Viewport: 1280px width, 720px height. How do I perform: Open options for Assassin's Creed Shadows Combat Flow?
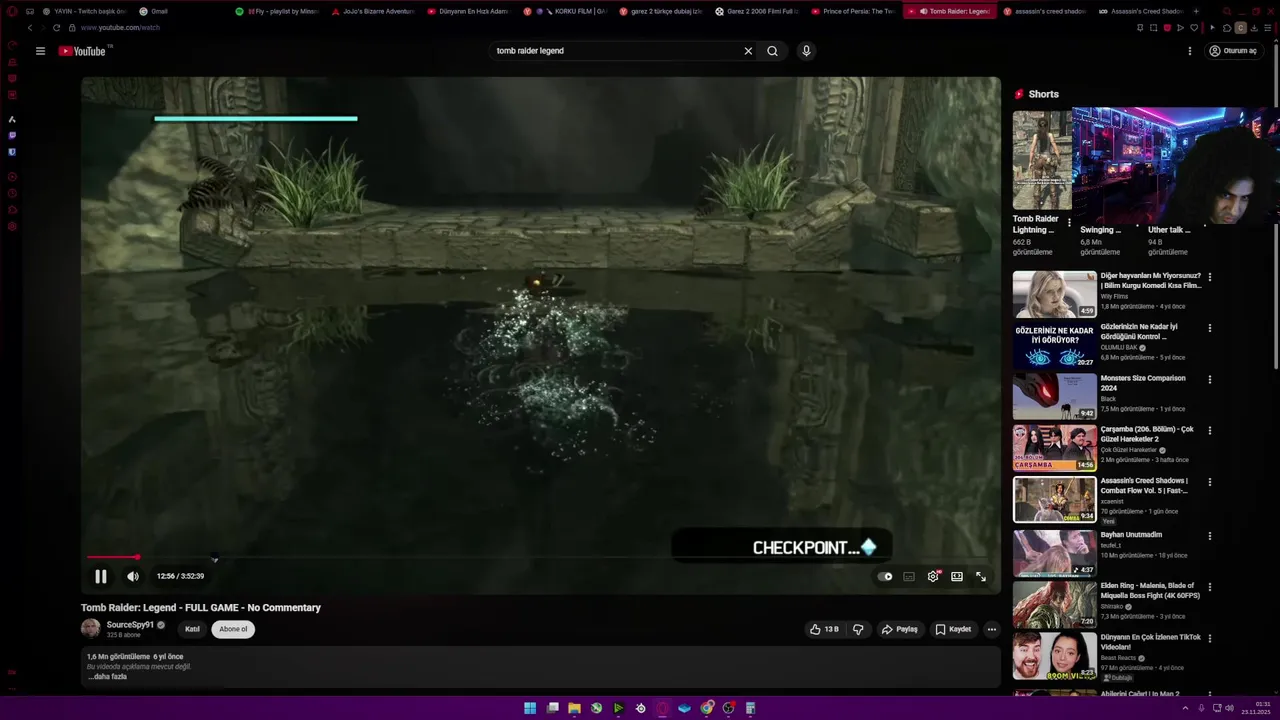(x=1210, y=482)
